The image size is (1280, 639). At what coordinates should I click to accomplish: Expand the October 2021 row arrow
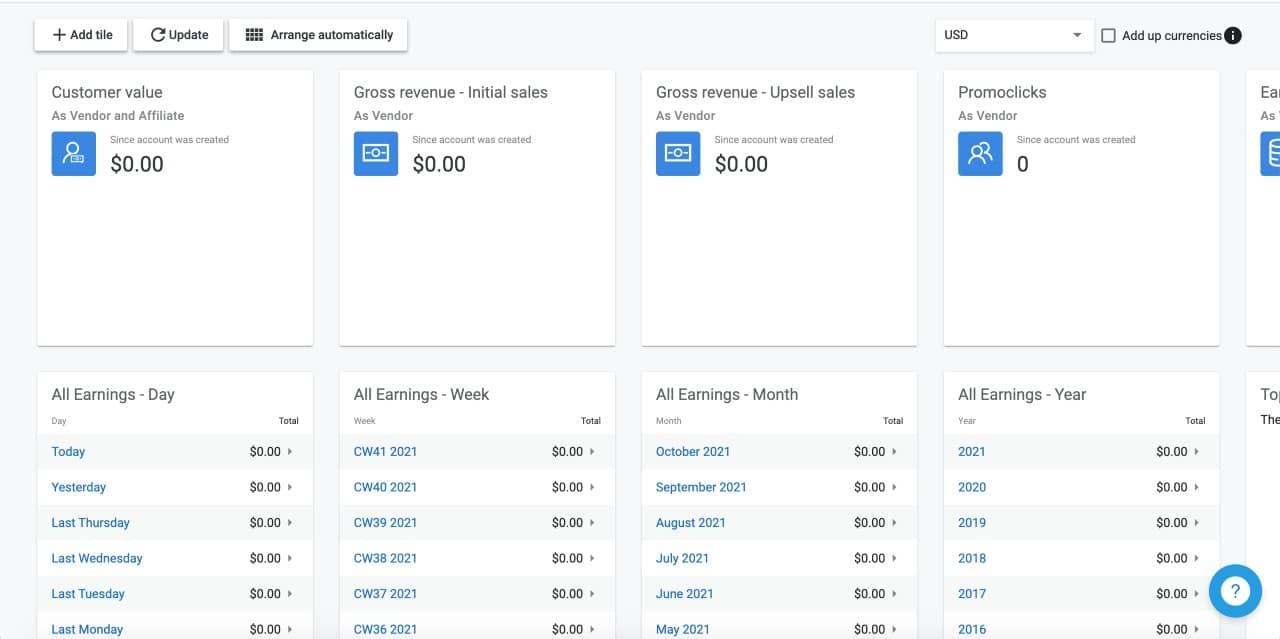(894, 452)
